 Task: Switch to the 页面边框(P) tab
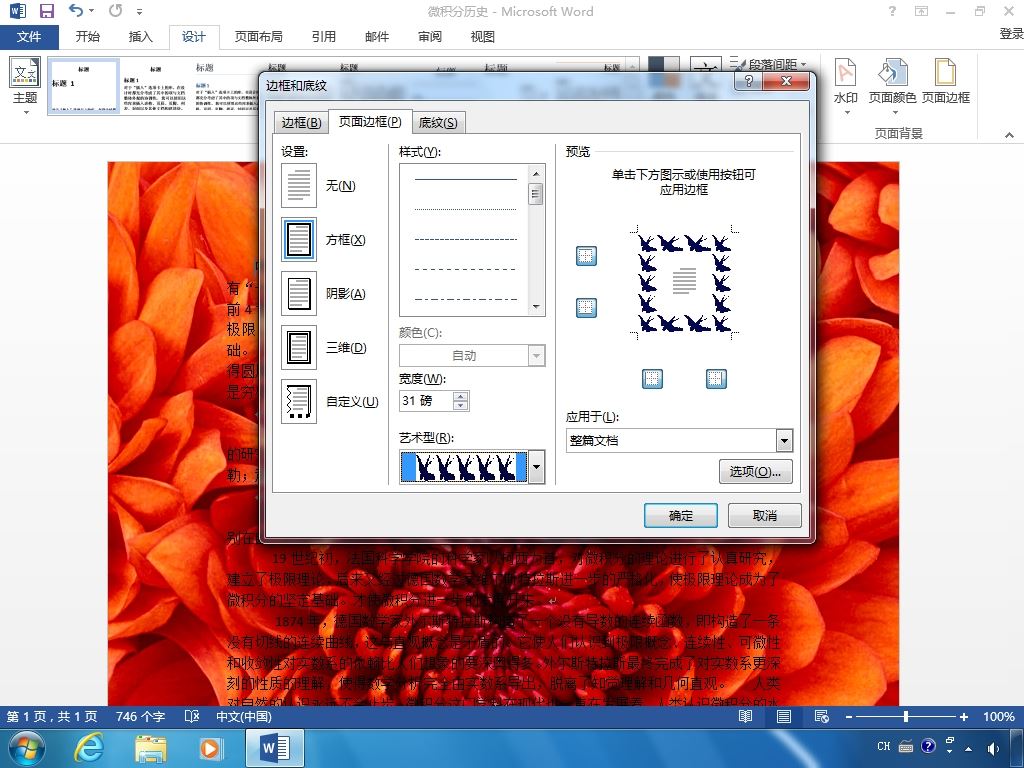(x=370, y=121)
